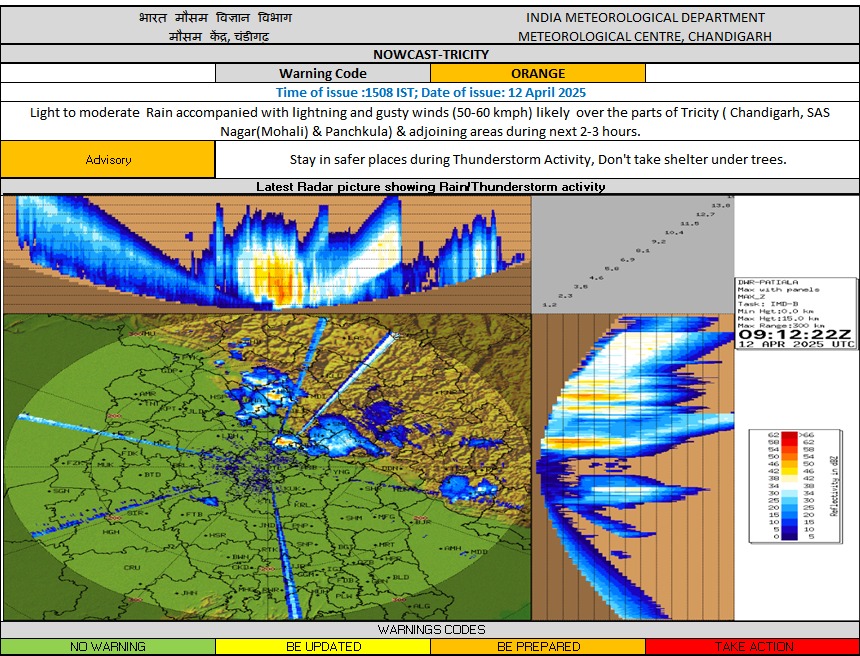
Task: Click the SGN station label on map
Action: tap(62, 490)
